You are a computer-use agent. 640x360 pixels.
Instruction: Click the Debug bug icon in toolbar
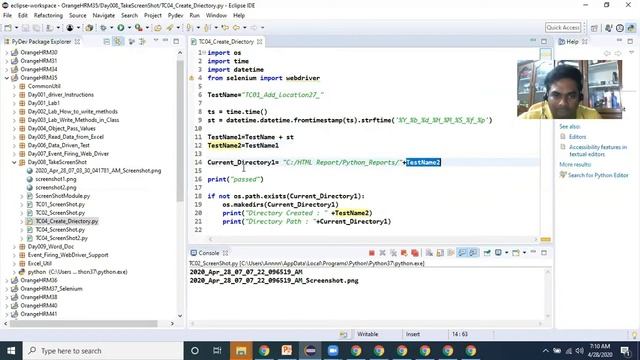(x=104, y=28)
